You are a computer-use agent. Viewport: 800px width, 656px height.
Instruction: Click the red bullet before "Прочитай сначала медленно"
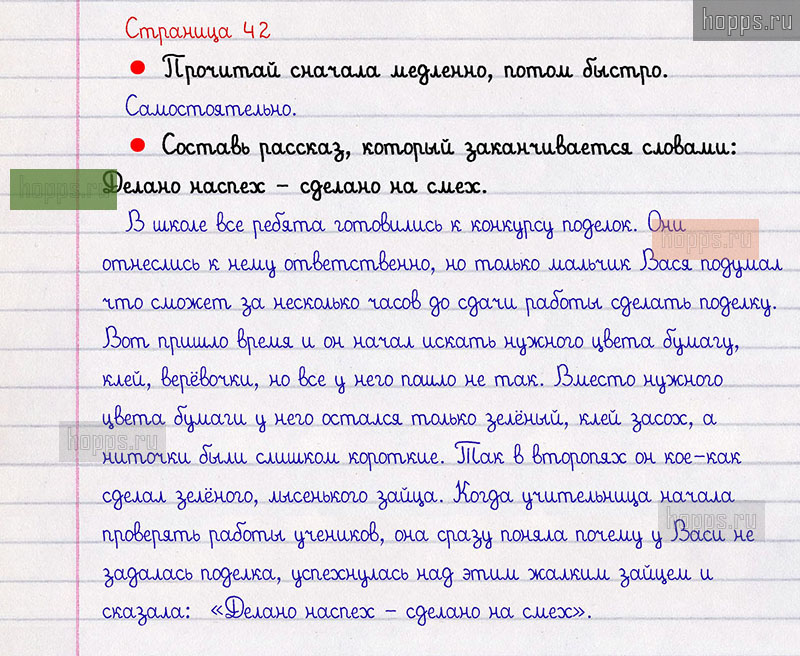pos(138,68)
